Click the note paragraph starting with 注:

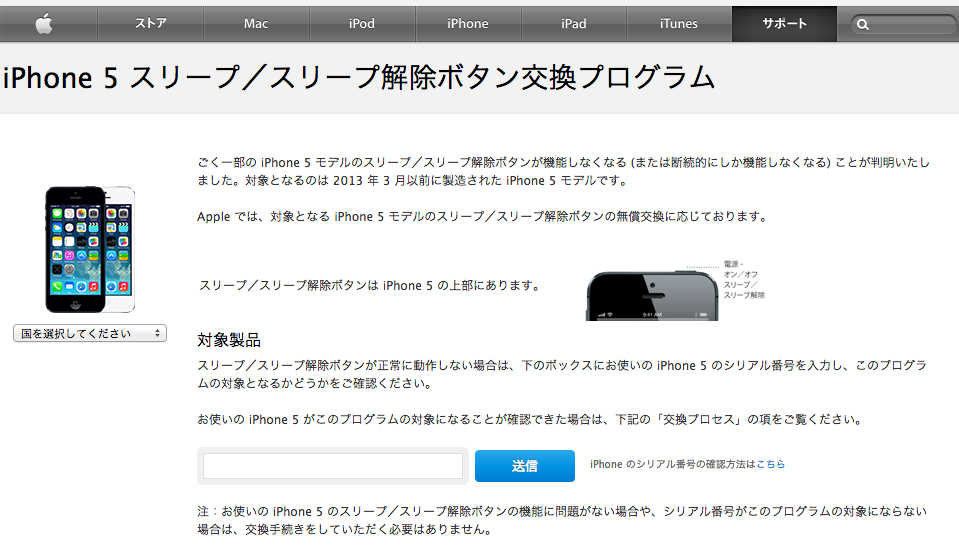pyautogui.click(x=562, y=520)
